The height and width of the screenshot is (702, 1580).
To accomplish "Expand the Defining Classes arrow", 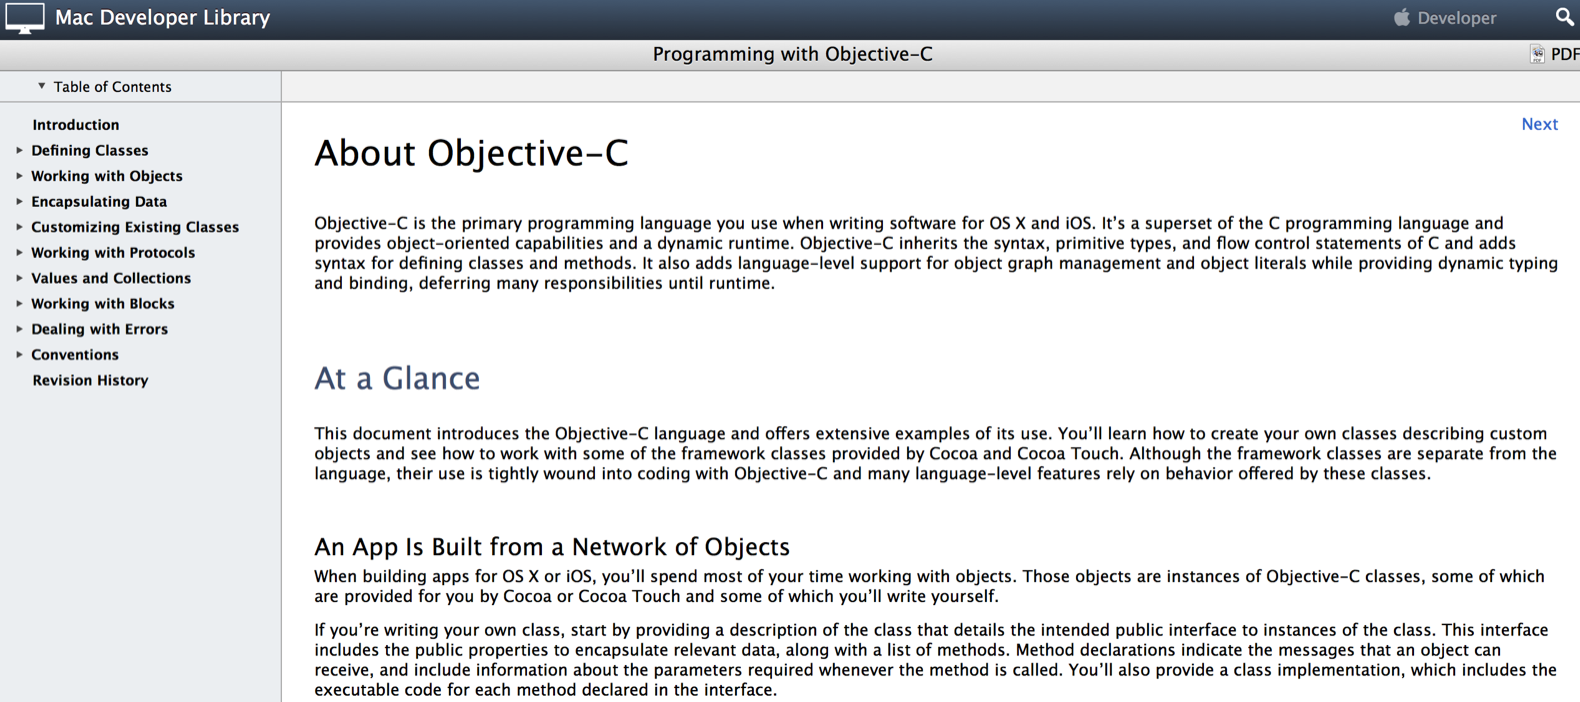I will tap(19, 150).
